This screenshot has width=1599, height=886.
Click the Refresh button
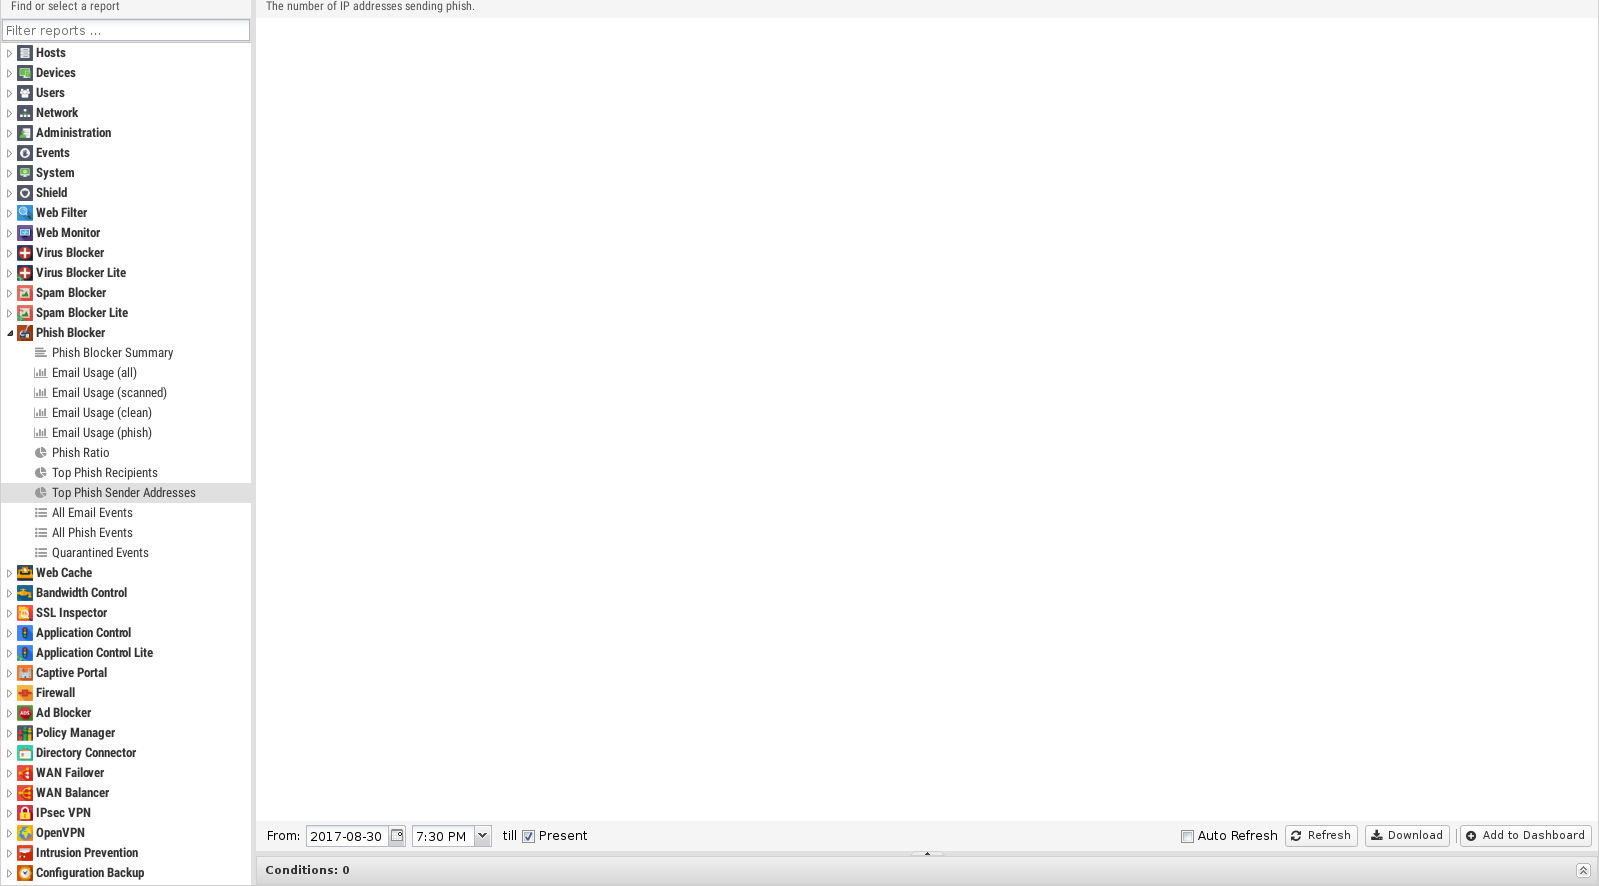point(1321,836)
